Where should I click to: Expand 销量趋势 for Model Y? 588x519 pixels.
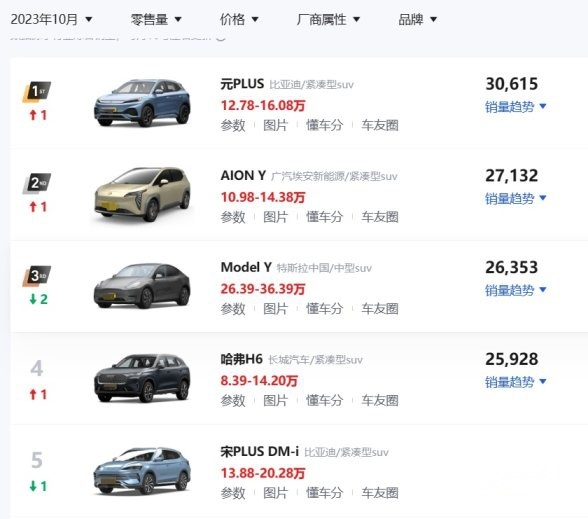coord(516,290)
